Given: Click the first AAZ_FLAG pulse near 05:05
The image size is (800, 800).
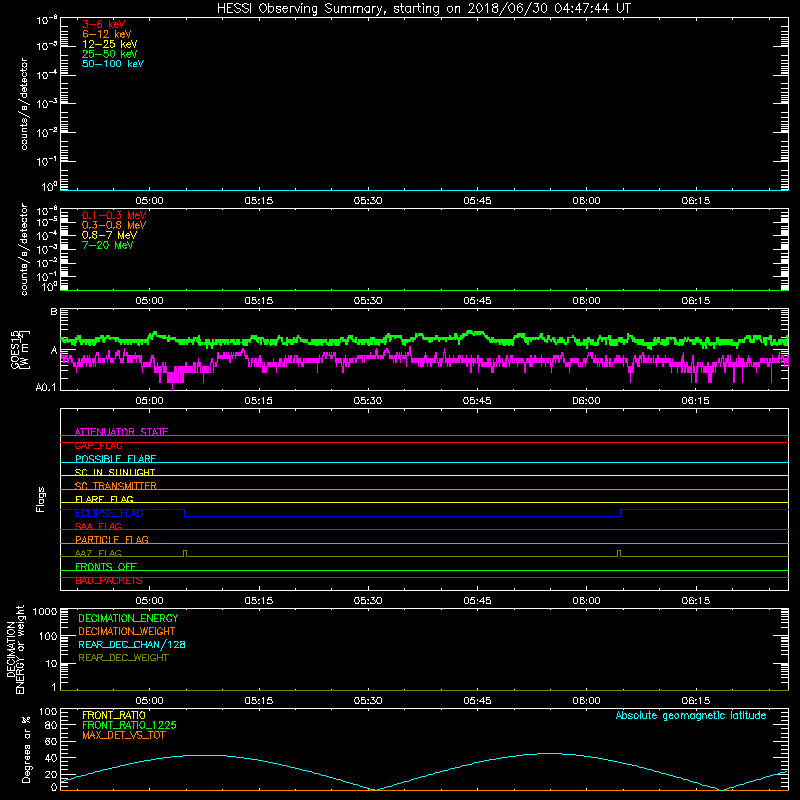Looking at the screenshot, I should (x=185, y=553).
